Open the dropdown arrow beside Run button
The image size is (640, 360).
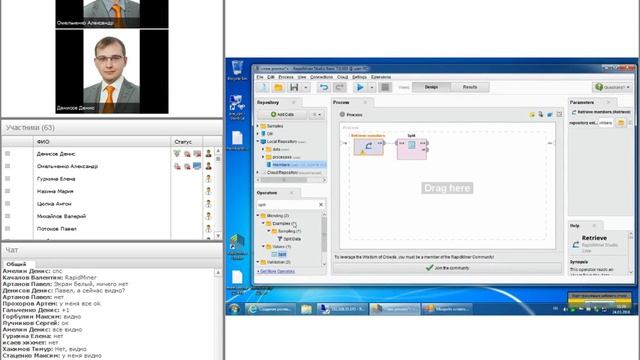[x=371, y=87]
